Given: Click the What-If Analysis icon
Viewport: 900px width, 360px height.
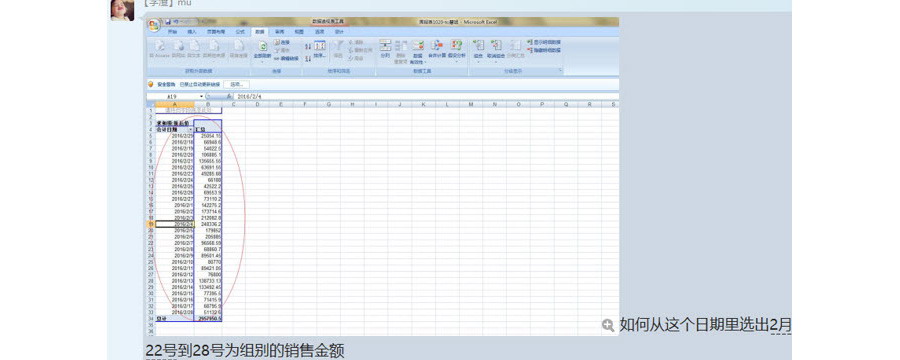Looking at the screenshot, I should coord(457,45).
